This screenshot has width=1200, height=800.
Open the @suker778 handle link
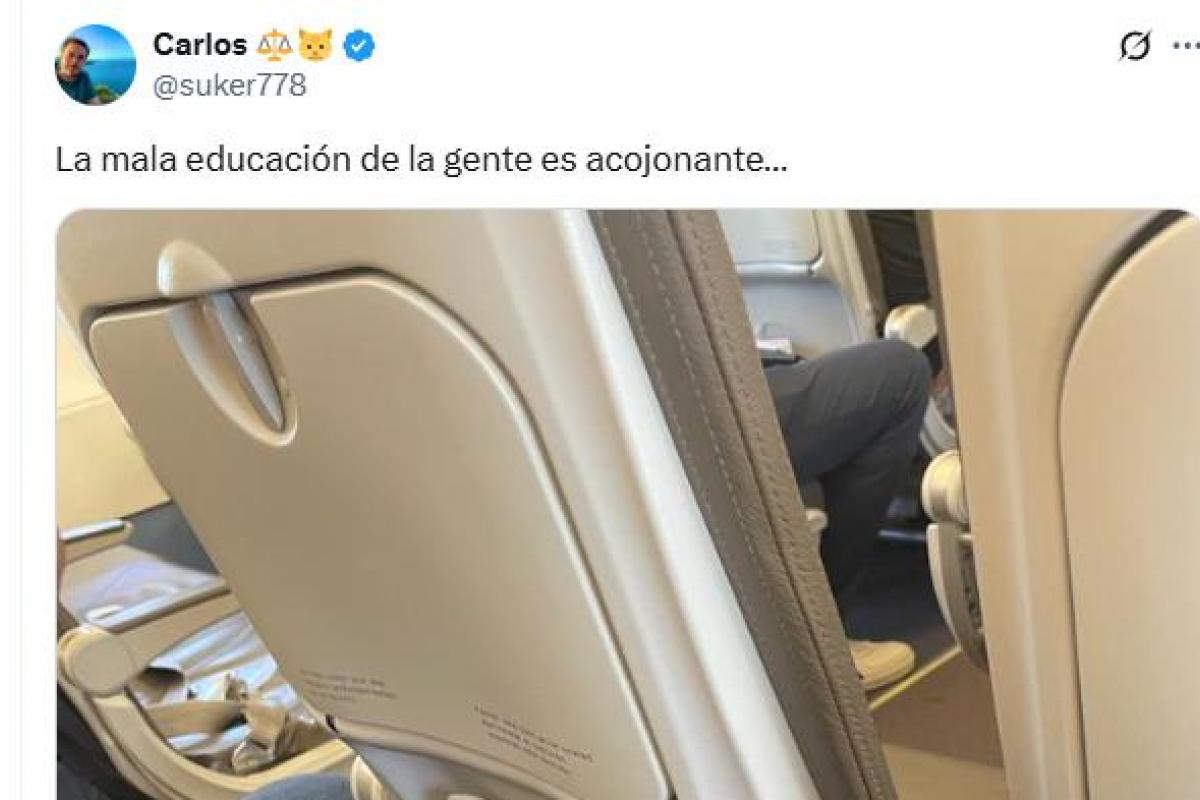(x=229, y=86)
